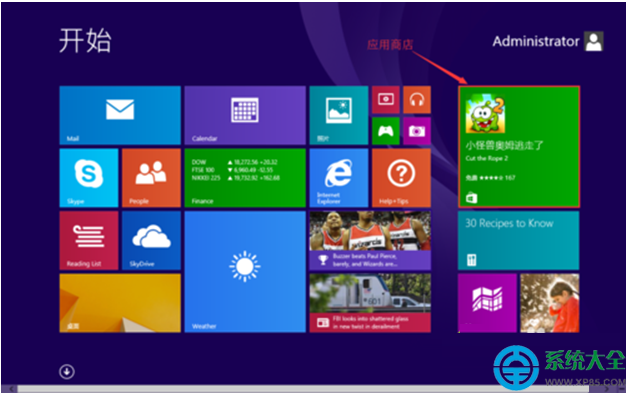Open the small Camera tile
This screenshot has width=628, height=393.
[x=417, y=131]
